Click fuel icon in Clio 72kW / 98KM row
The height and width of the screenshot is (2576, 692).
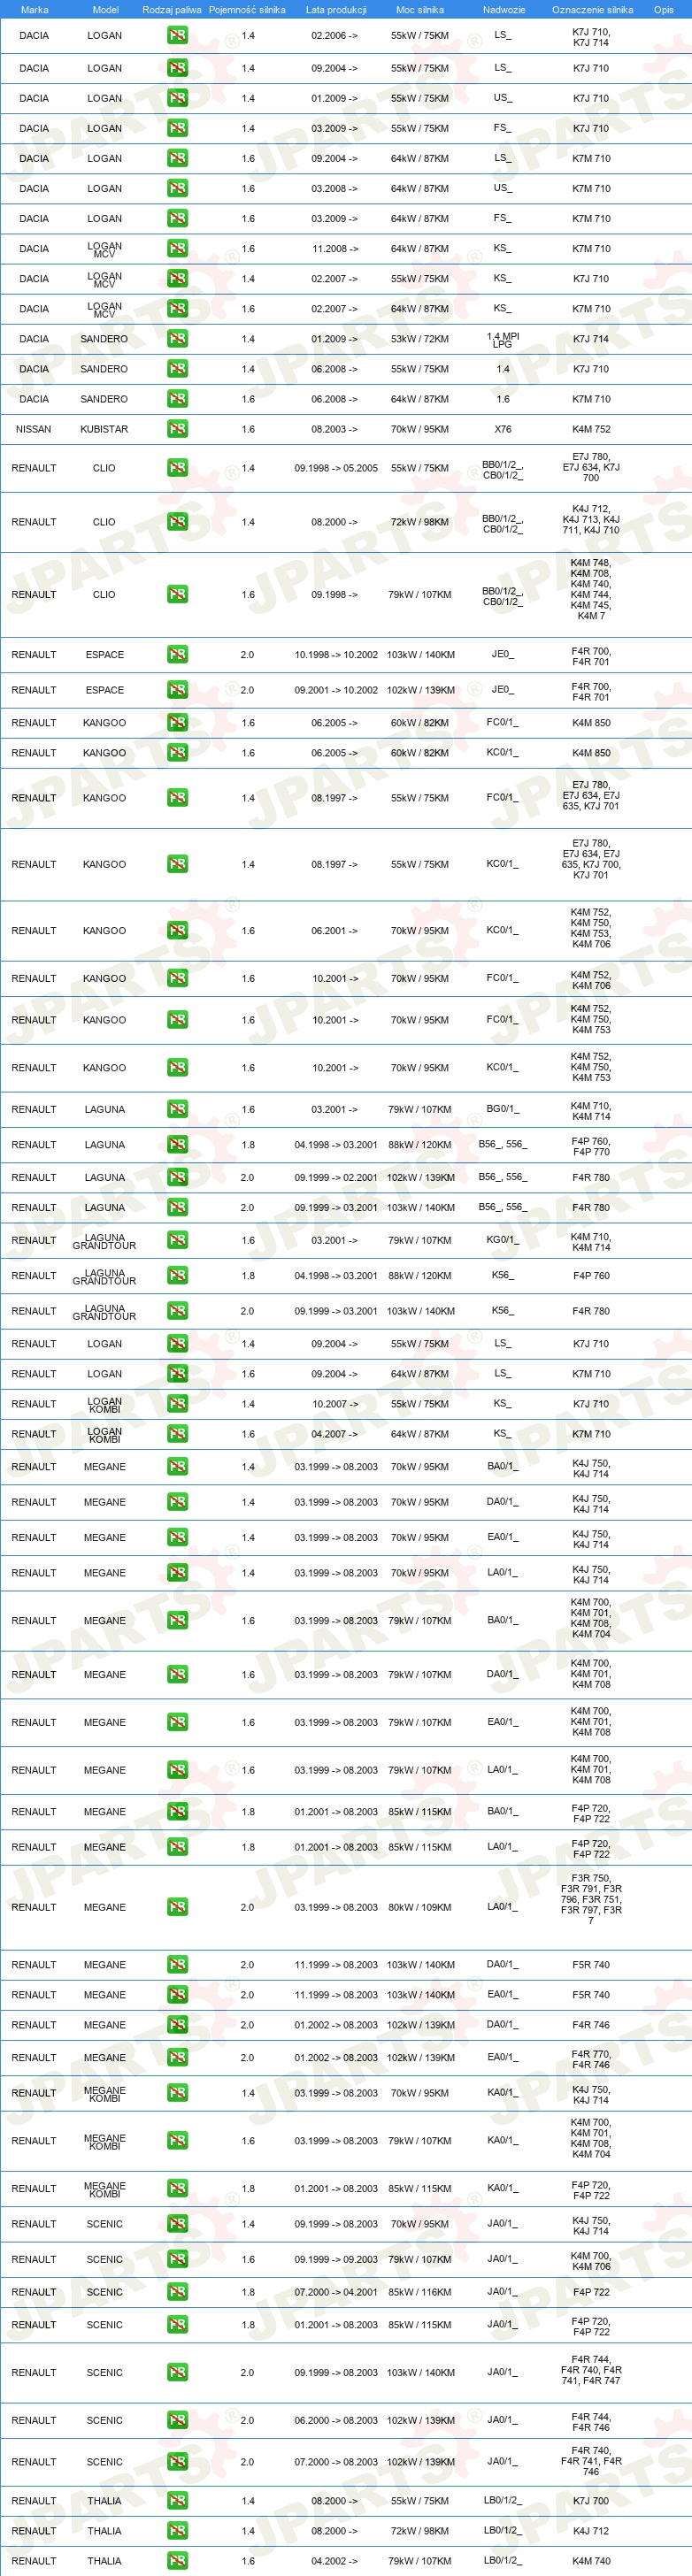pyautogui.click(x=177, y=522)
